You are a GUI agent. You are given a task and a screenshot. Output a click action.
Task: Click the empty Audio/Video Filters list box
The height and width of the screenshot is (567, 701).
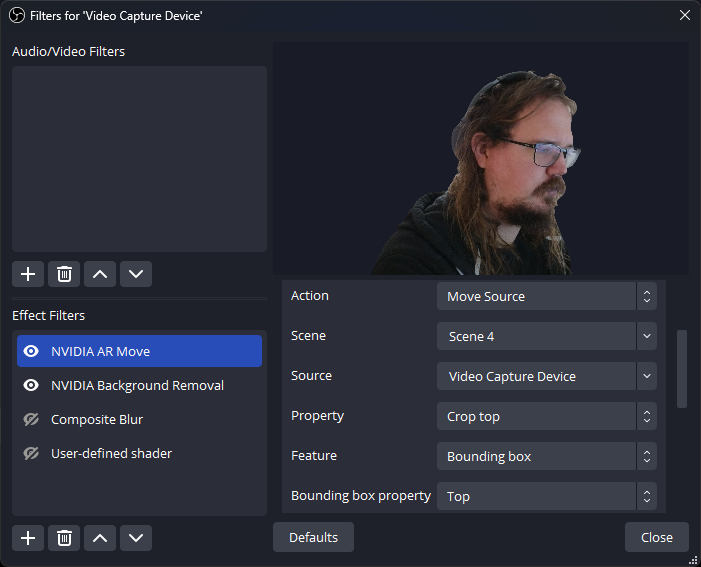[139, 159]
